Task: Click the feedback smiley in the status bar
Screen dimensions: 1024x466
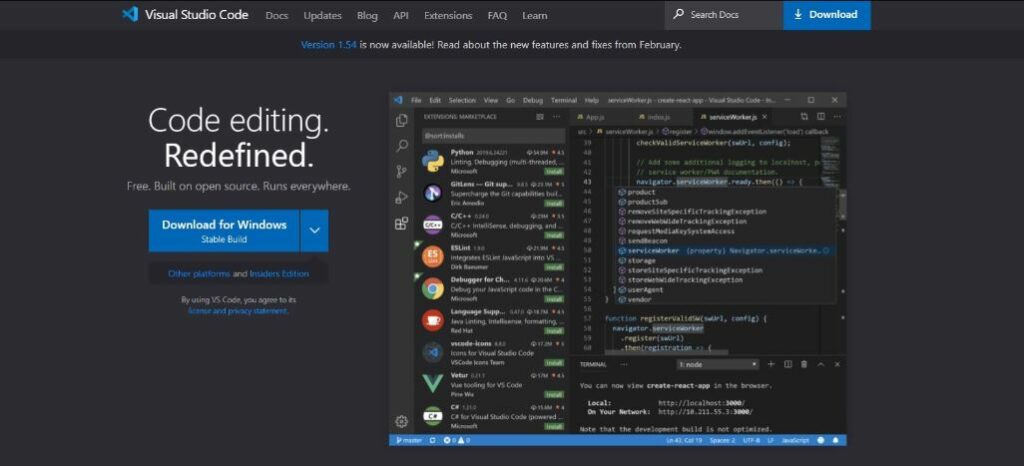Action: click(822, 441)
